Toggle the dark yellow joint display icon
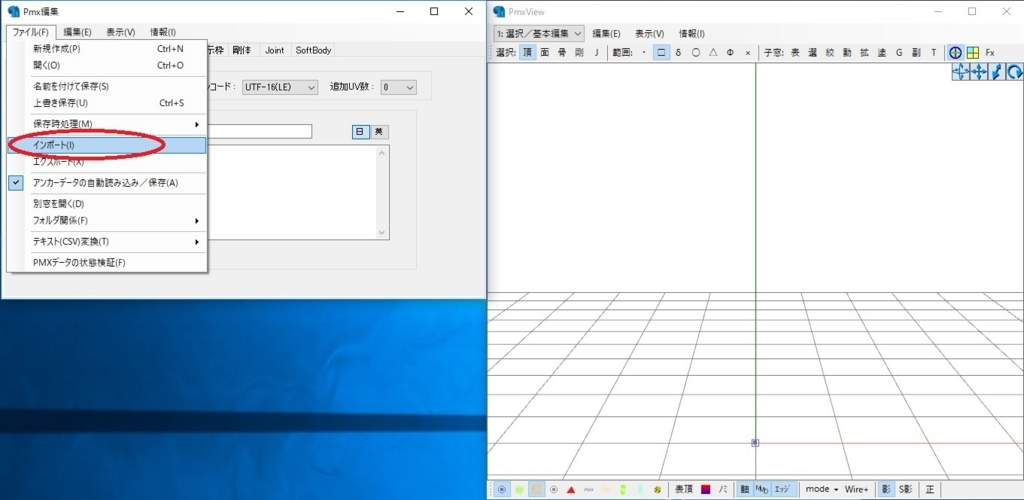The width and height of the screenshot is (1024, 500). 658,489
